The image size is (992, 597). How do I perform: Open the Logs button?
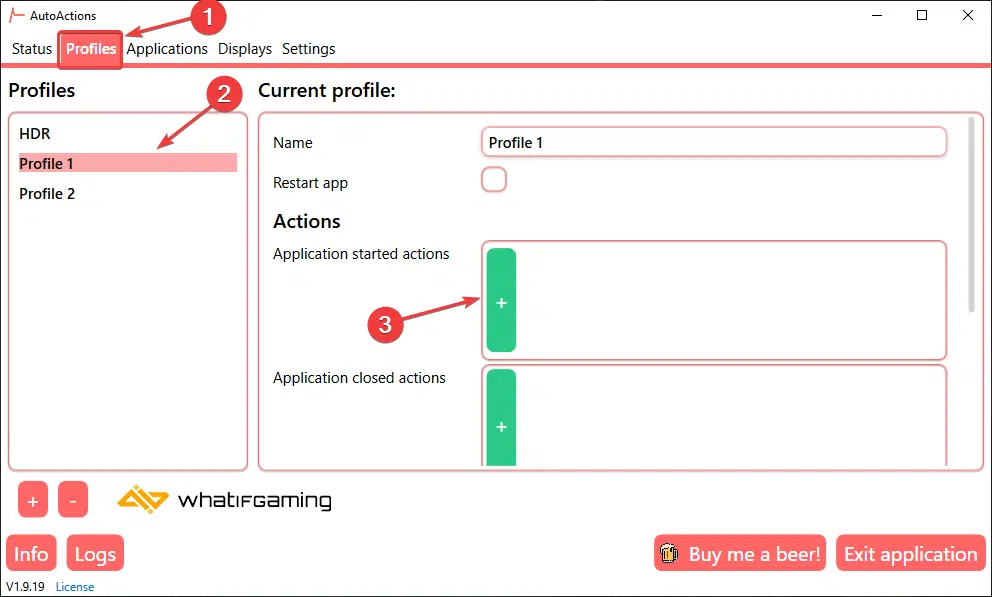click(x=96, y=554)
